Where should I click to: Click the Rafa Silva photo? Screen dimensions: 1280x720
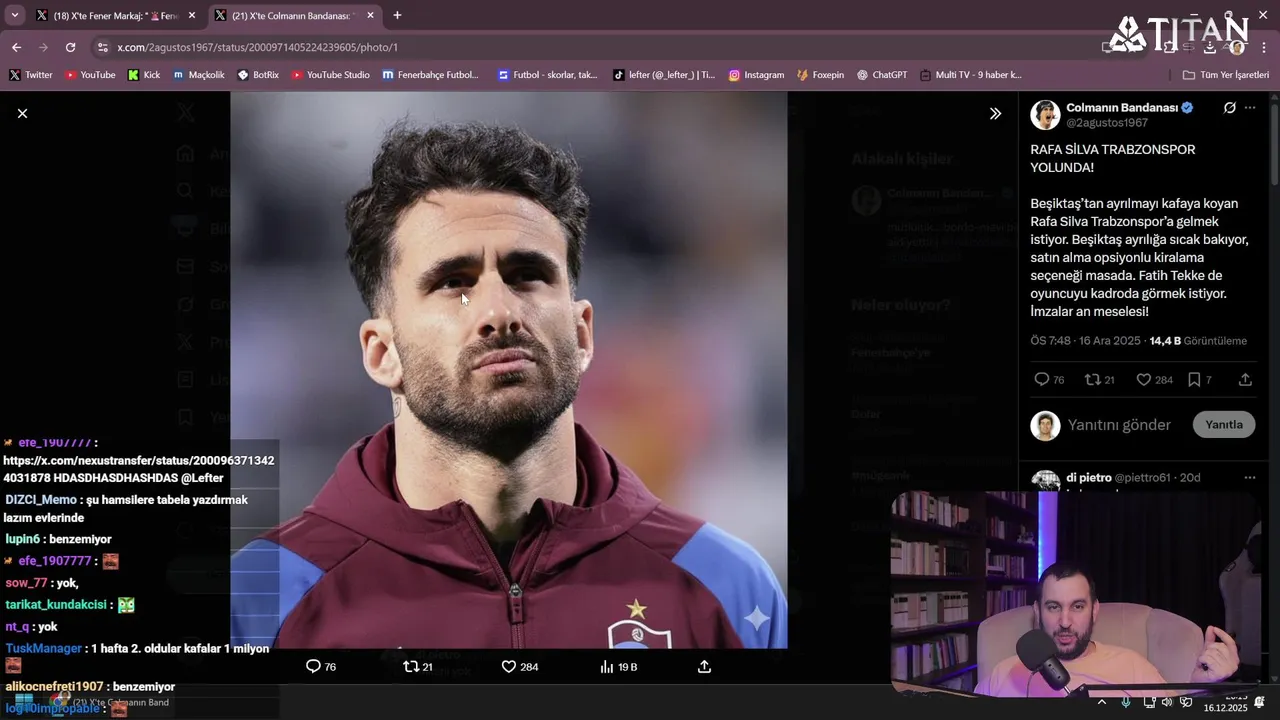click(x=508, y=370)
